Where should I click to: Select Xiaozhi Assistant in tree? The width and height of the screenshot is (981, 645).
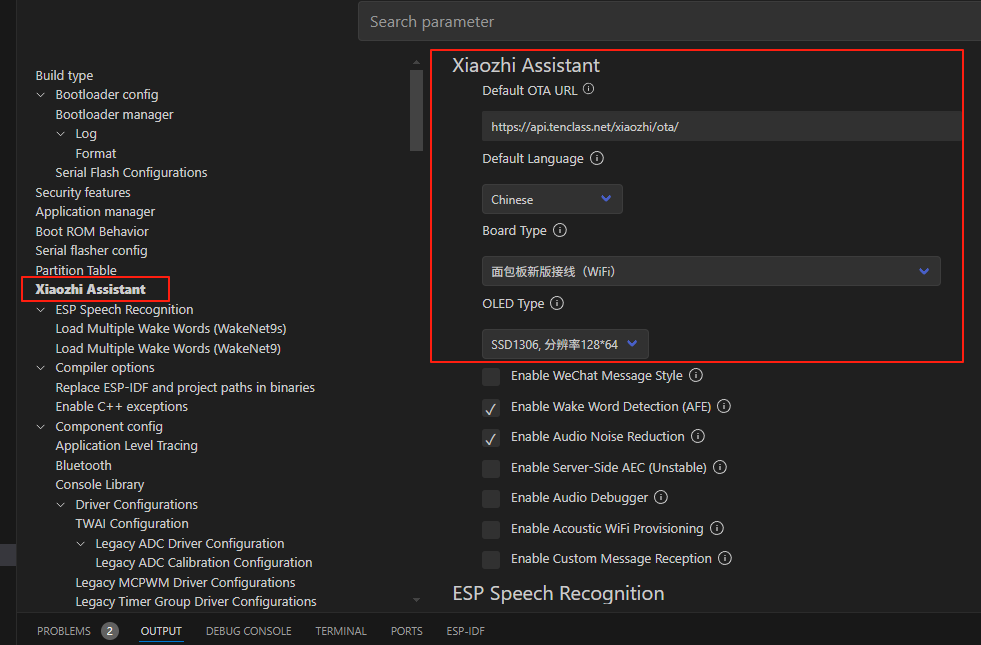(90, 289)
